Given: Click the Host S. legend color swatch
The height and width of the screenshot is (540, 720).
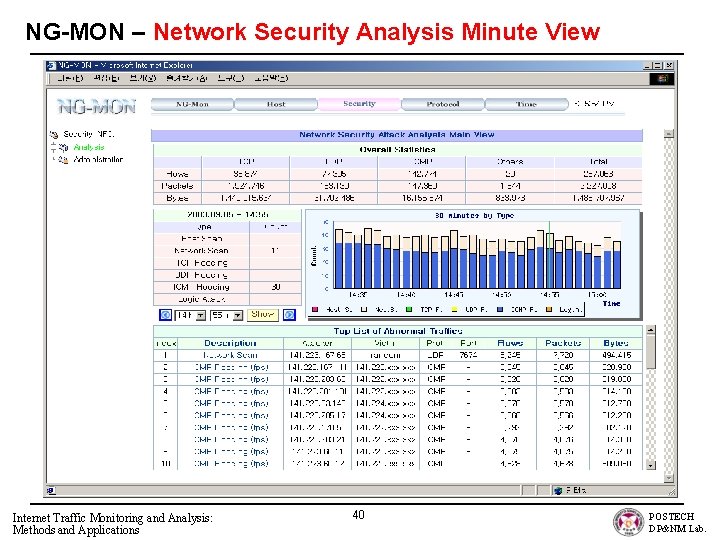Looking at the screenshot, I should tap(315, 310).
